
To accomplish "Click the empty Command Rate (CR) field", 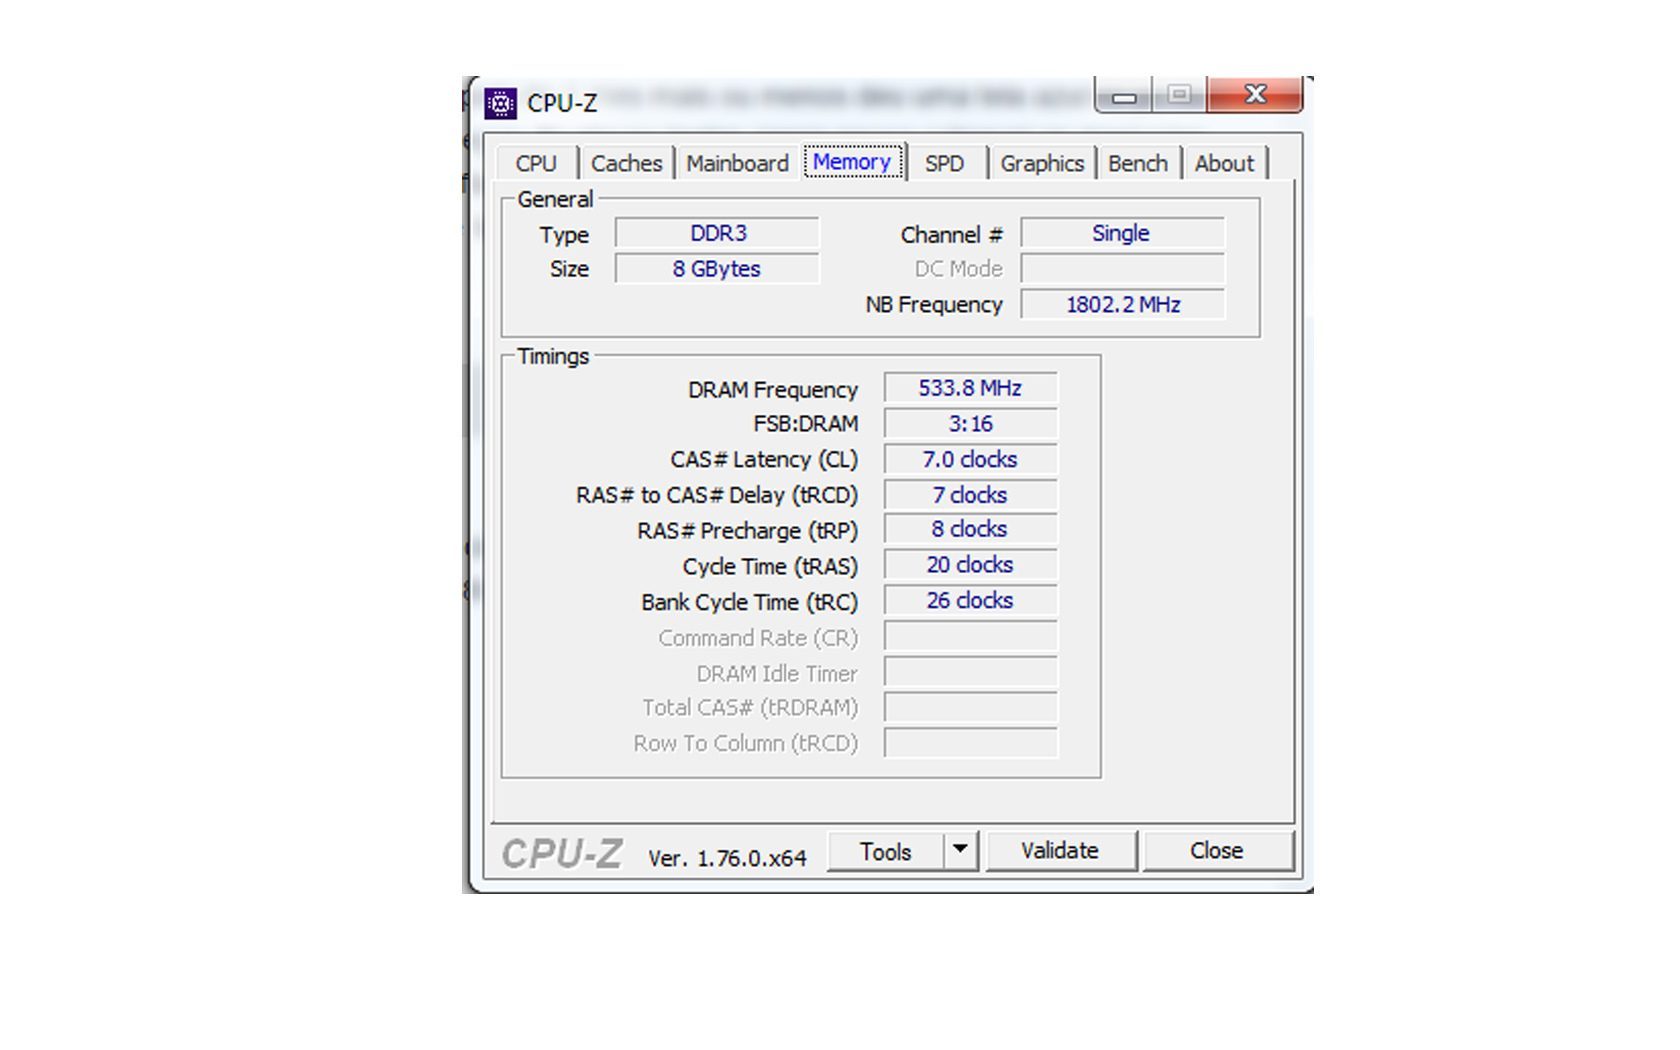I will click(x=970, y=637).
